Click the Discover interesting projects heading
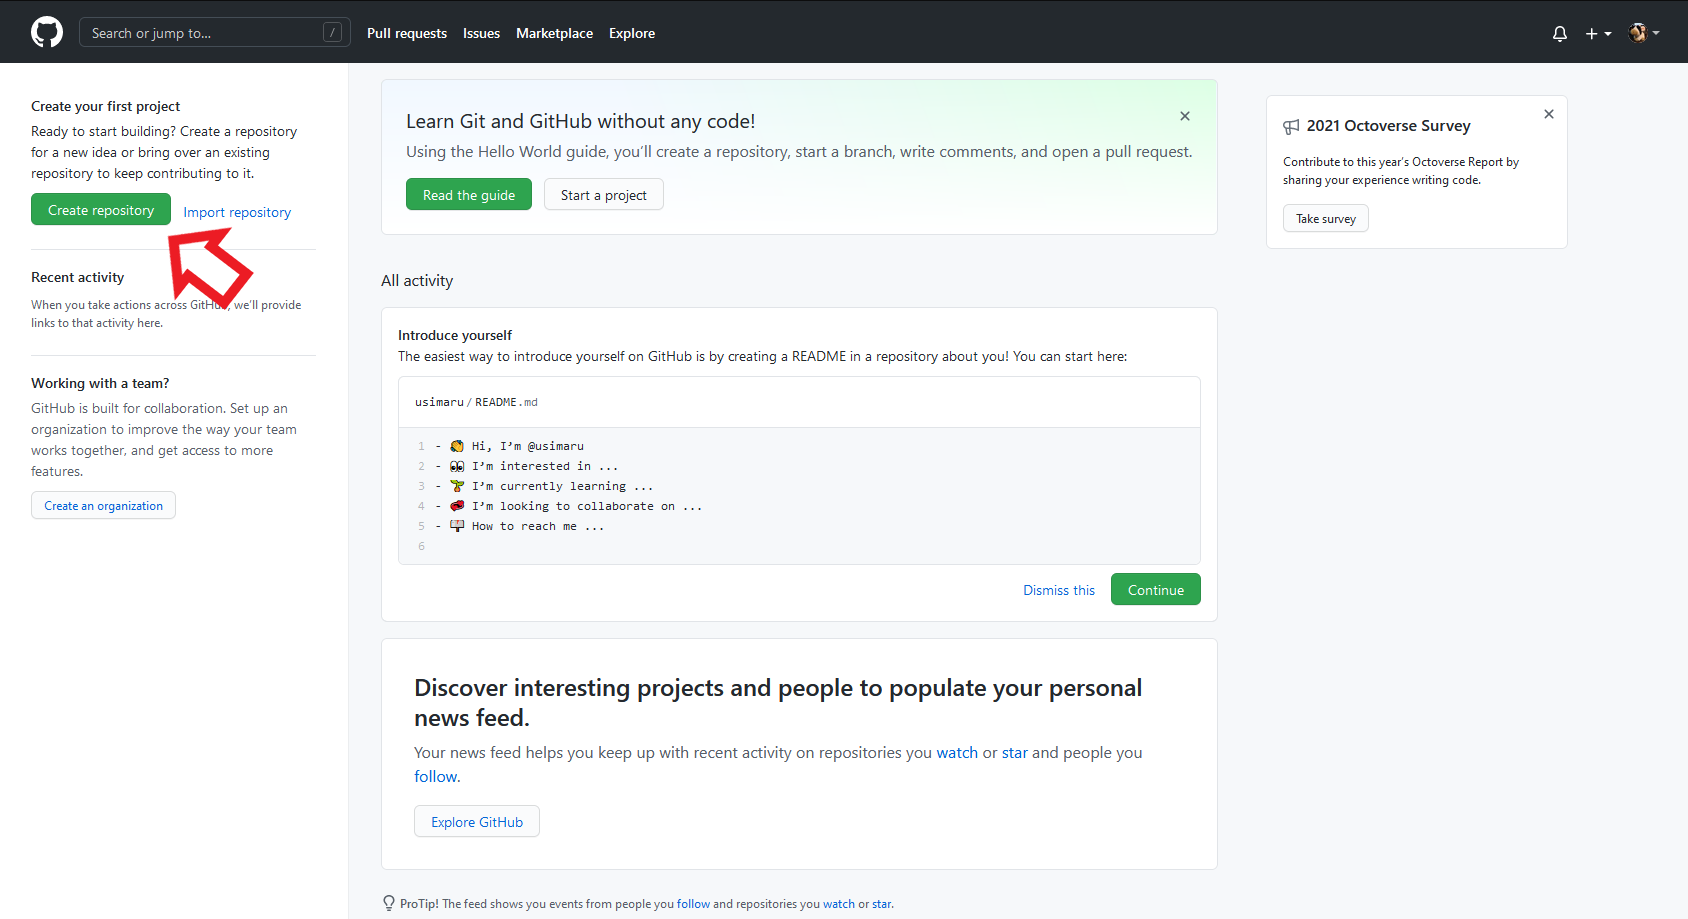1688x919 pixels. (778, 703)
